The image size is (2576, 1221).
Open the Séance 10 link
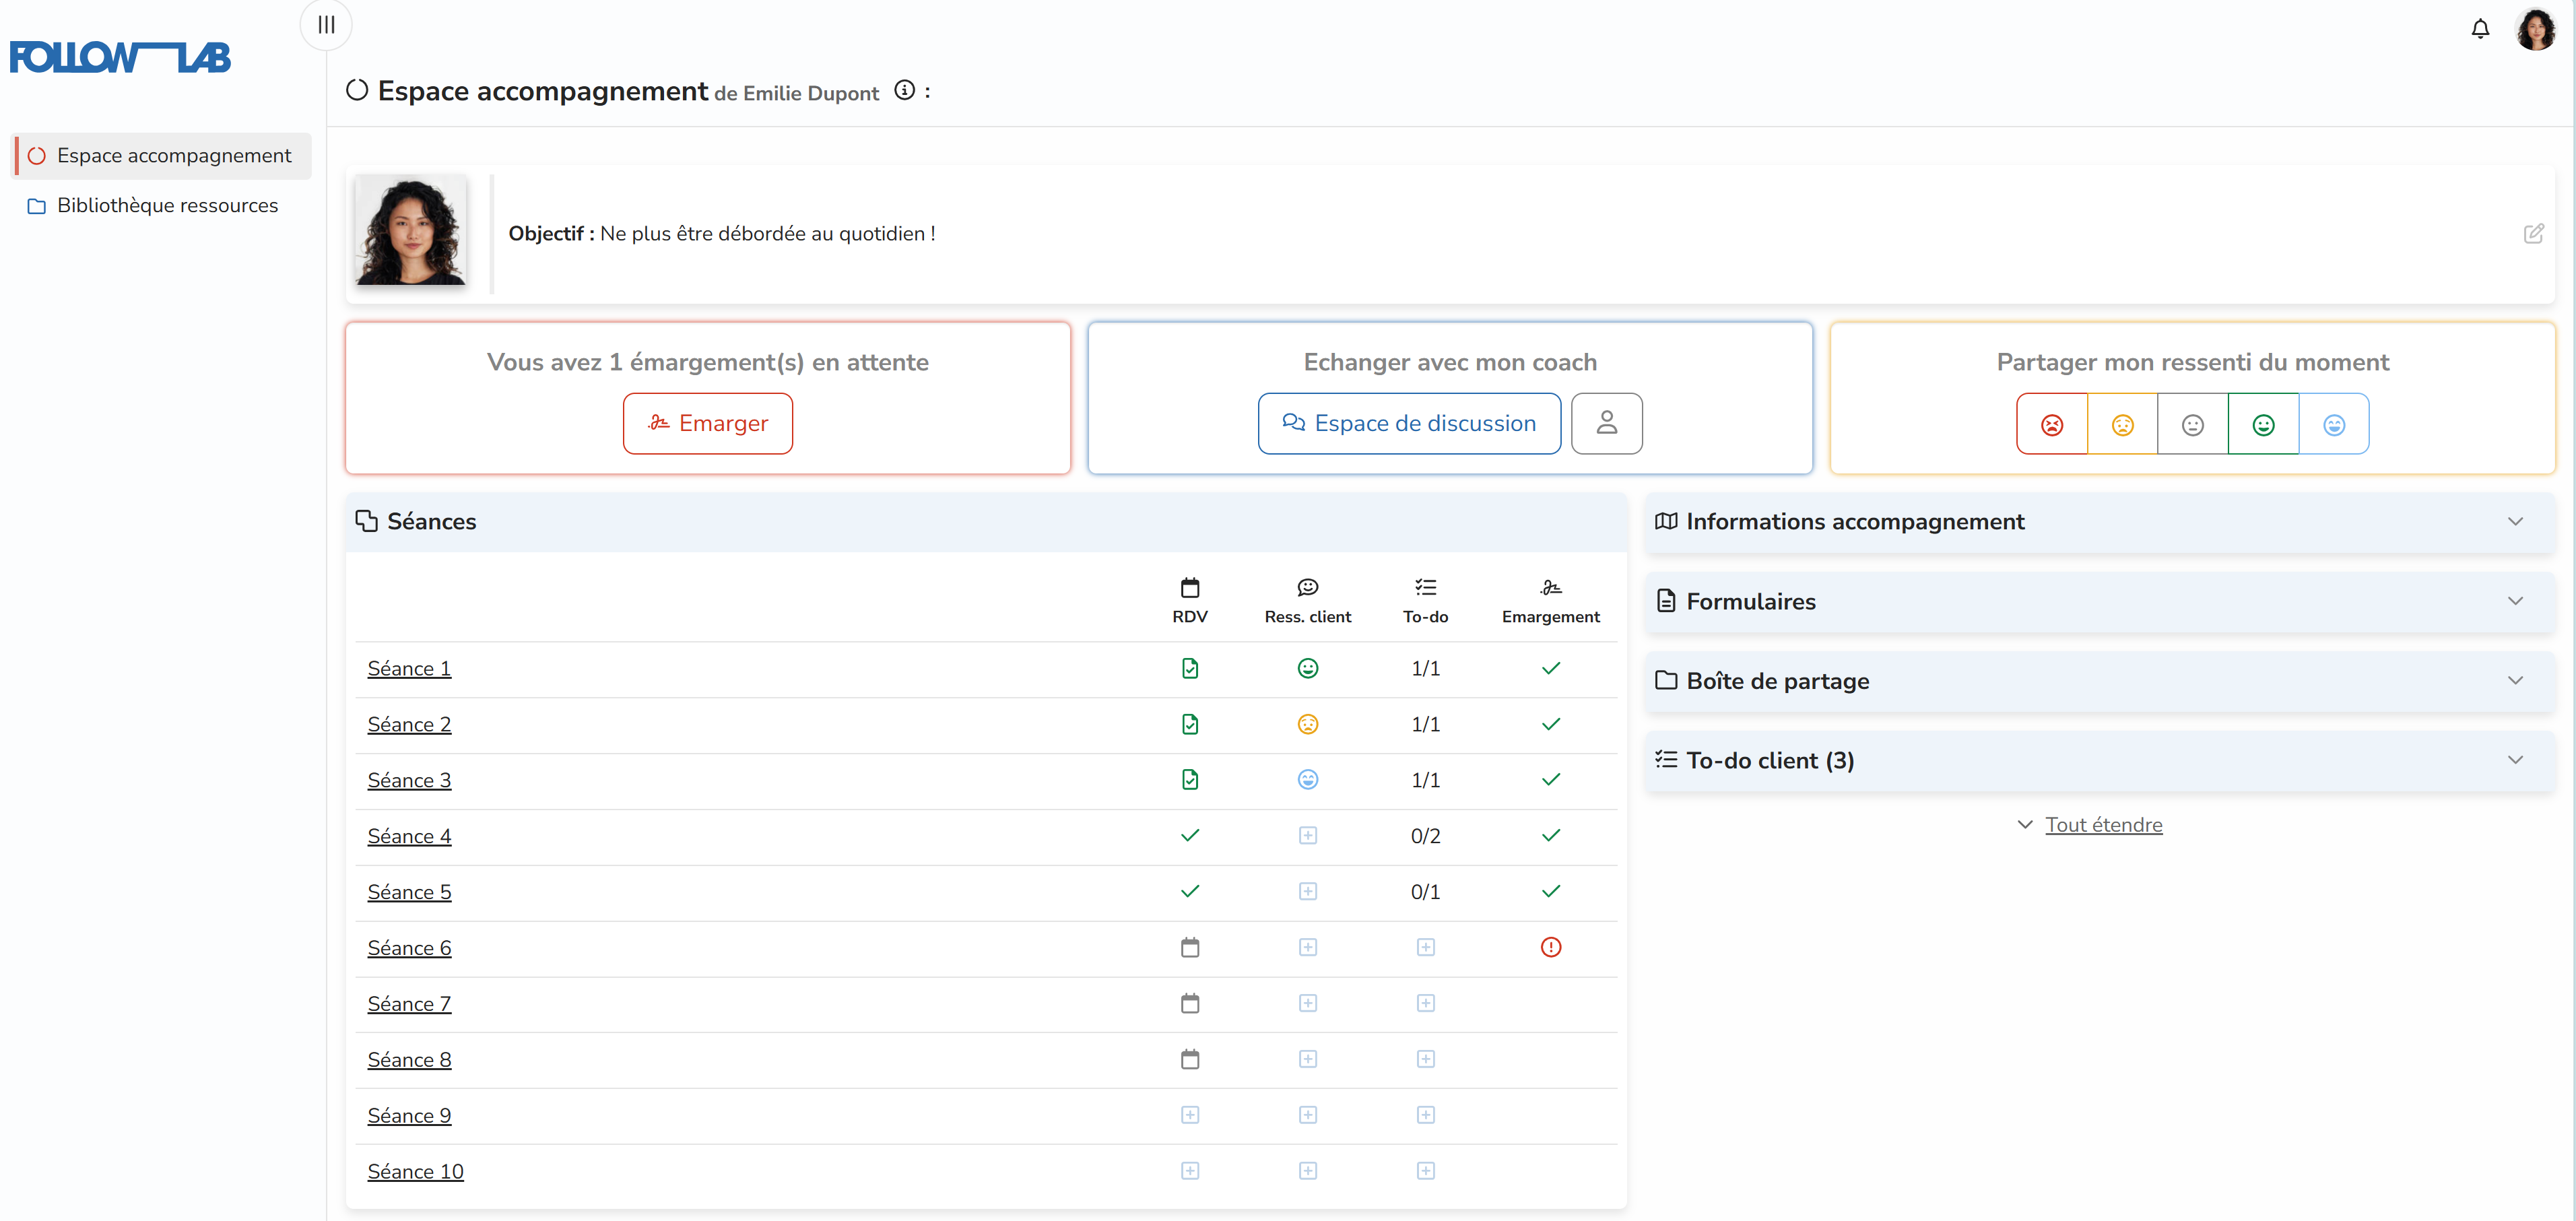415,1171
